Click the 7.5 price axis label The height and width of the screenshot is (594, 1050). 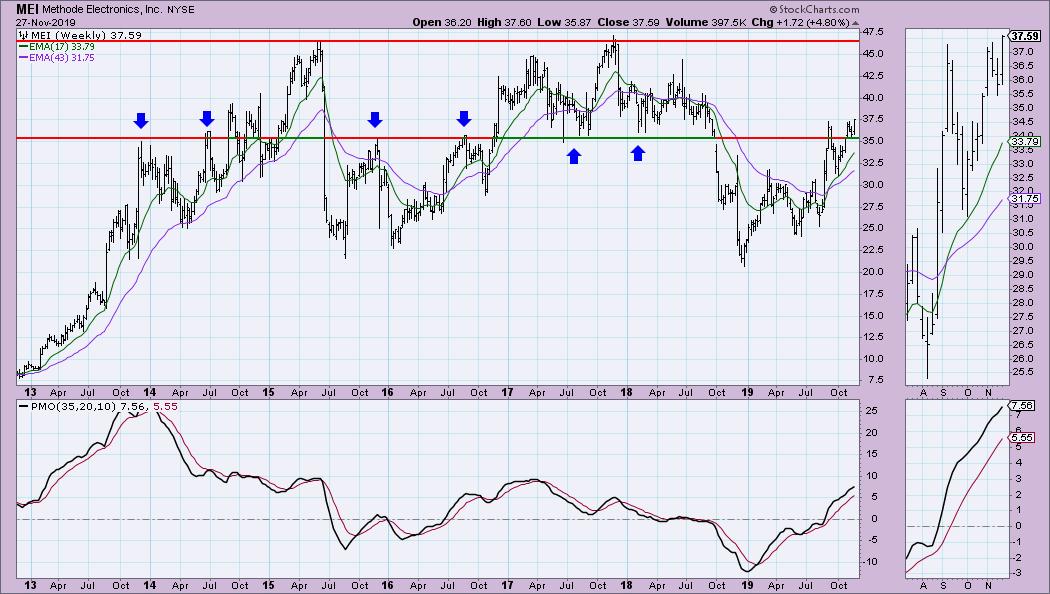[876, 380]
